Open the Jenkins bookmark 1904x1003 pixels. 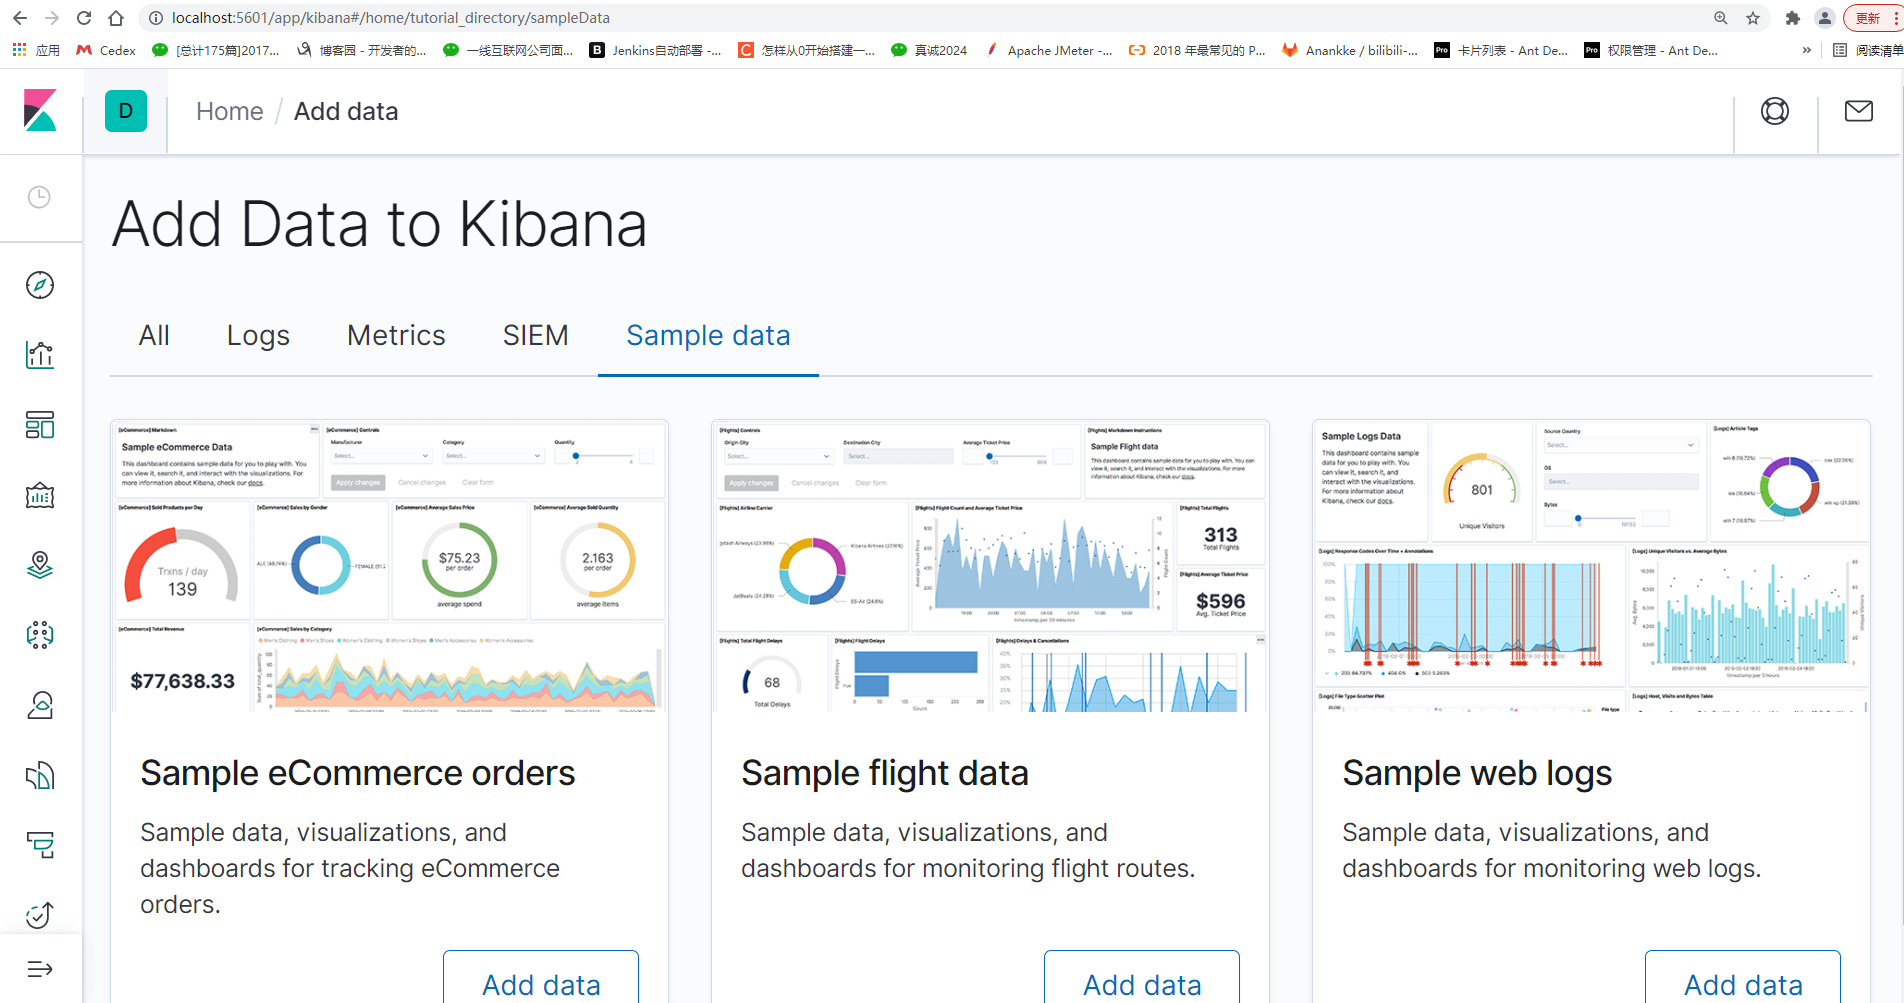[x=655, y=50]
